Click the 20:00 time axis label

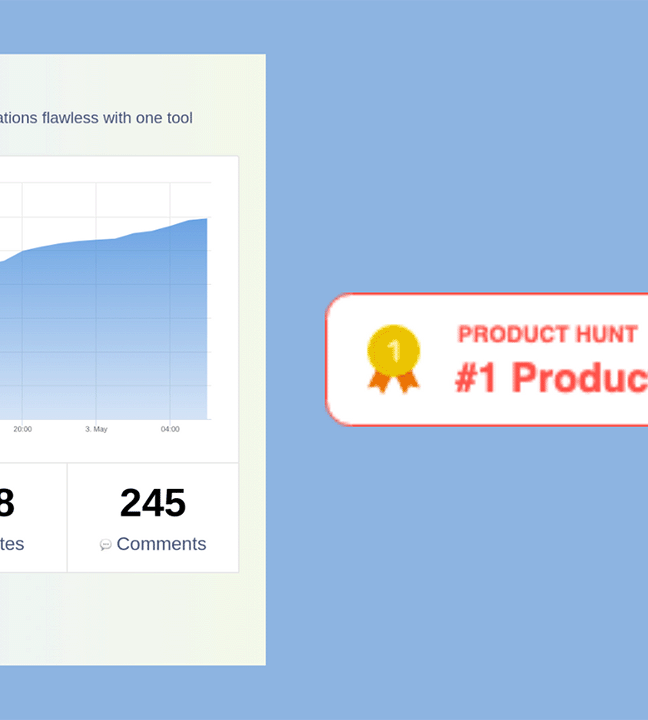[23, 429]
